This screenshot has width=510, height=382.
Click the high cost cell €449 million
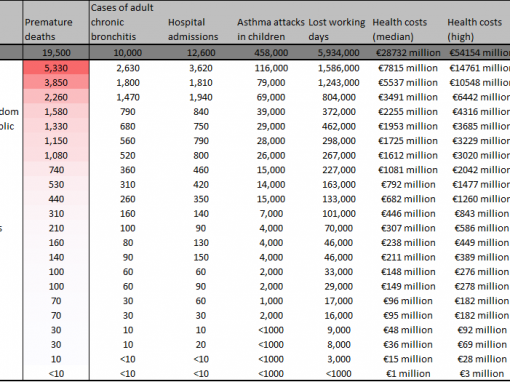pyautogui.click(x=482, y=243)
